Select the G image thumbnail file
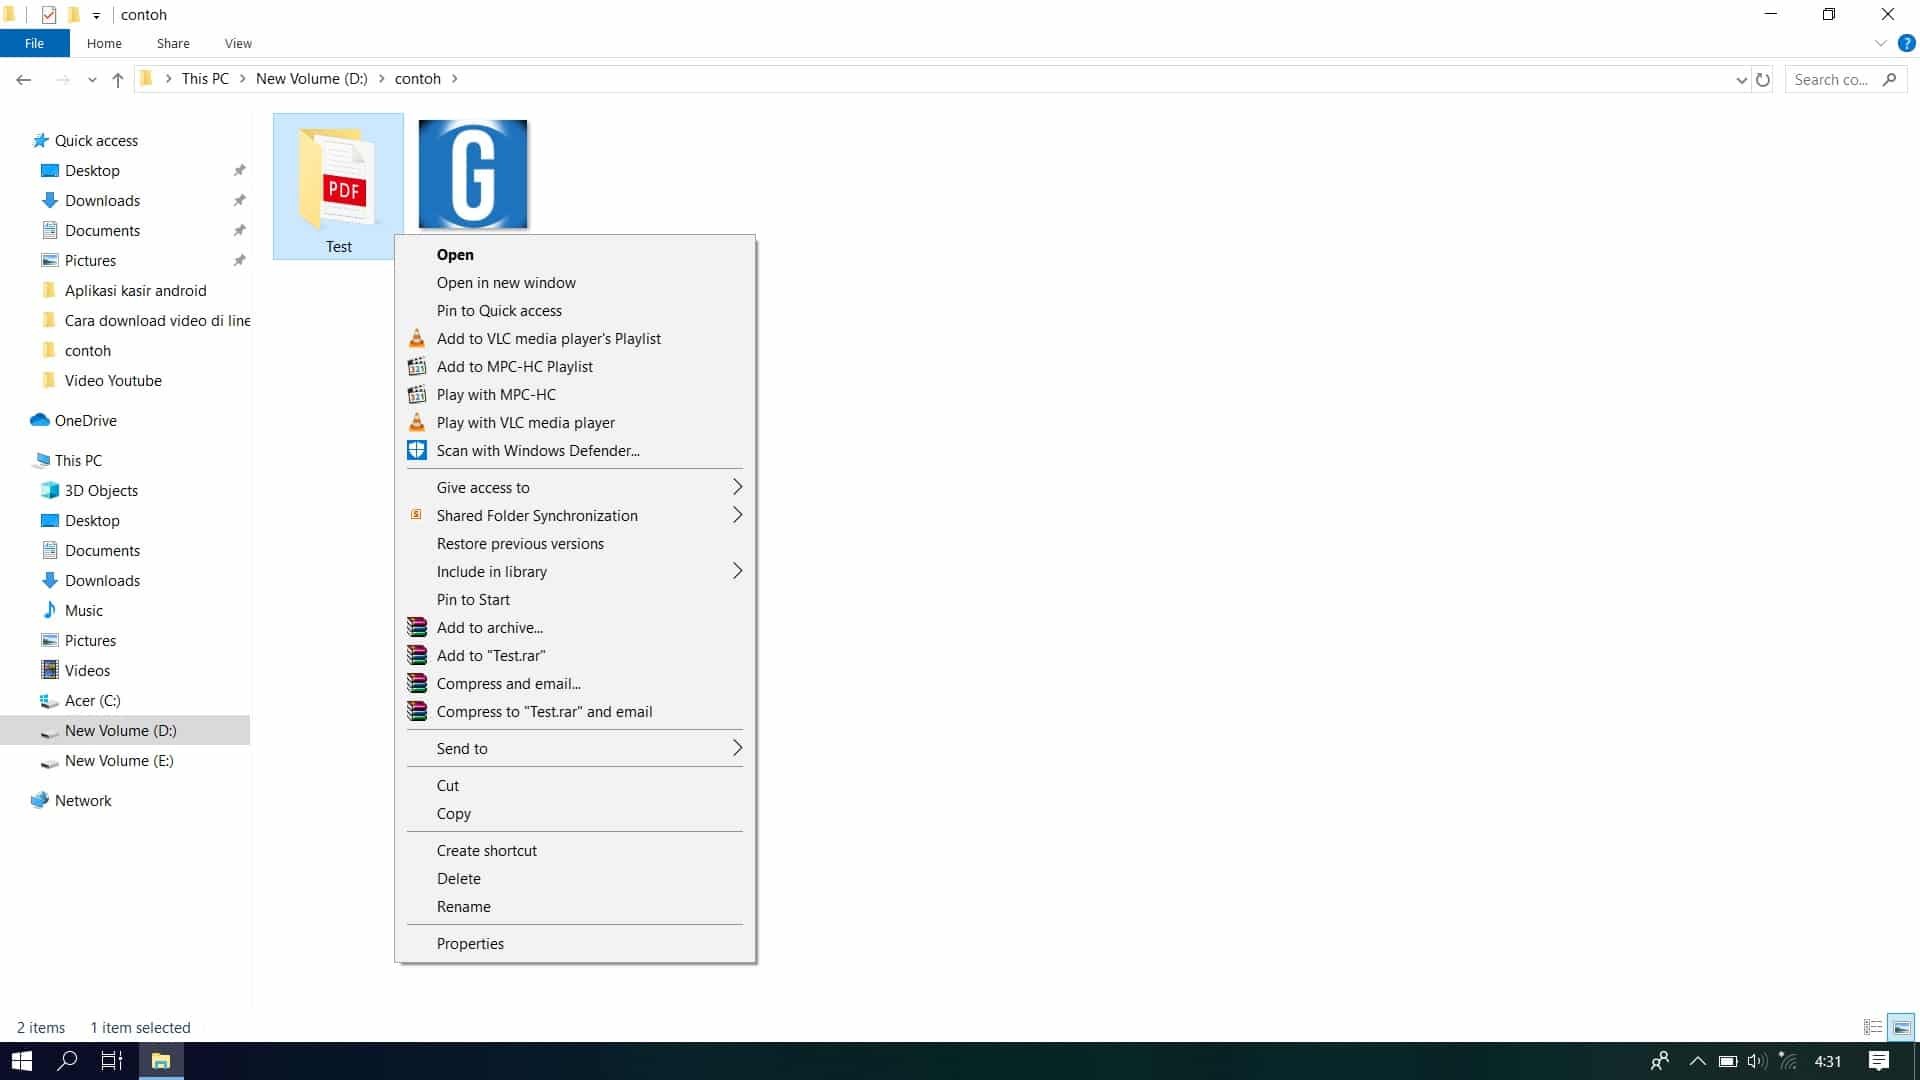This screenshot has height=1080, width=1920. pos(473,175)
